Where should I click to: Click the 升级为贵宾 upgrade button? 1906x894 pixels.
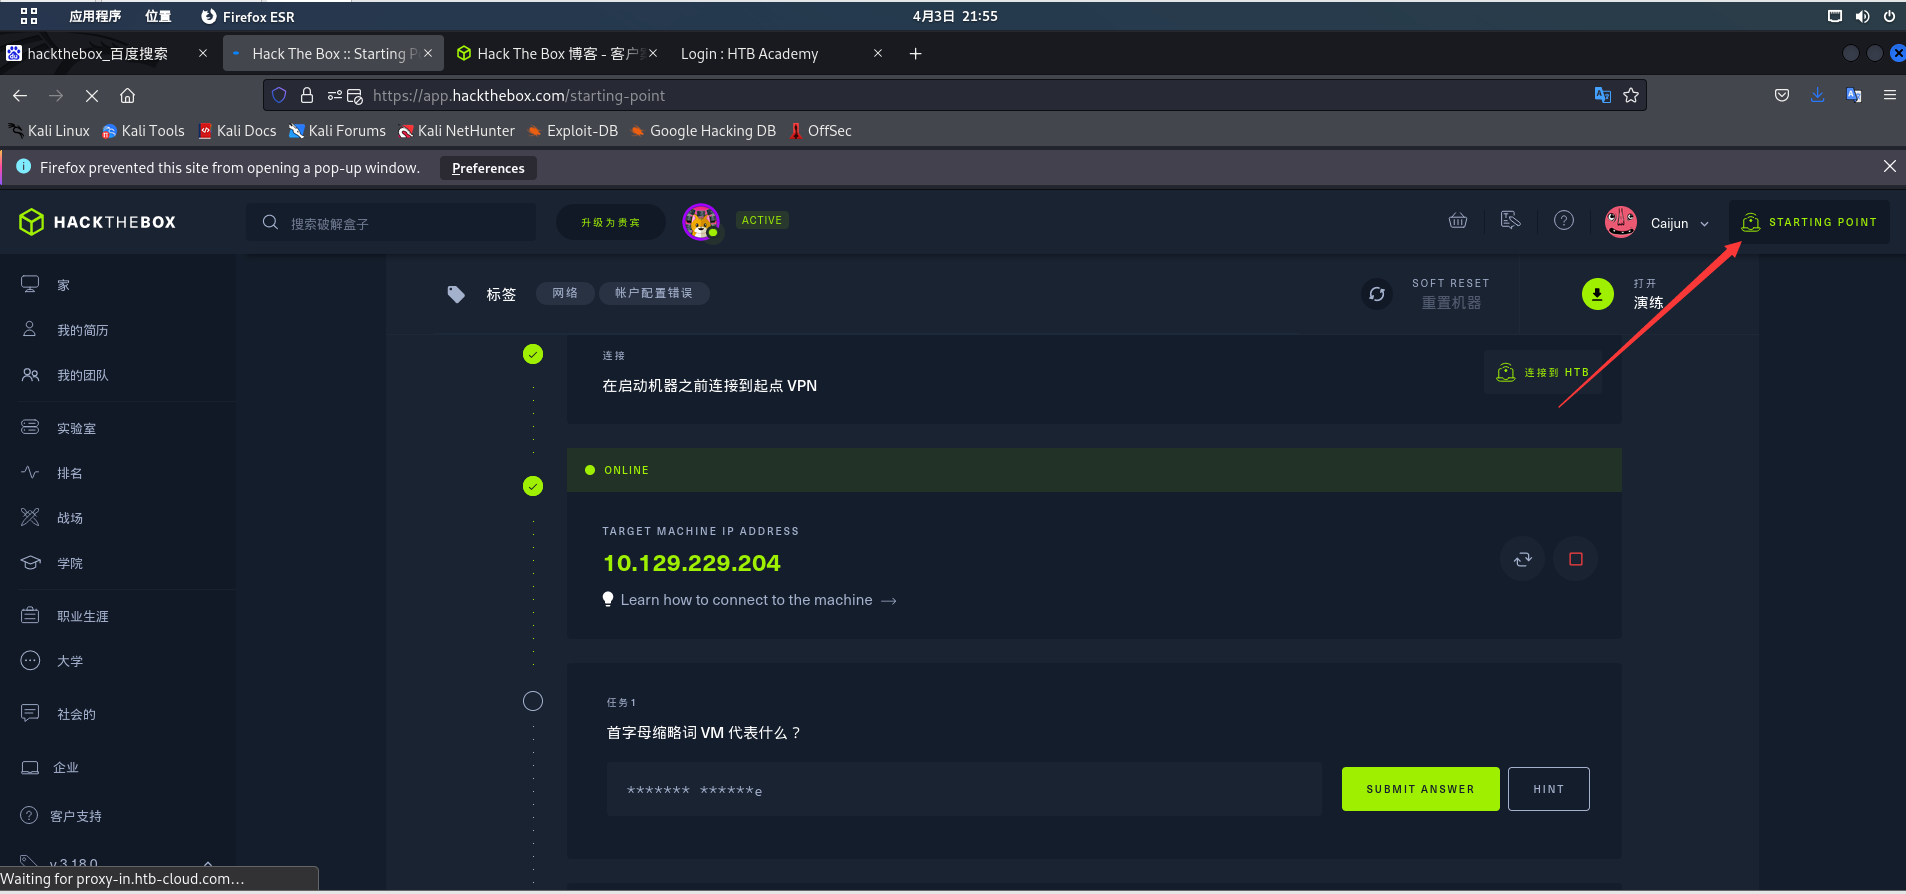pyautogui.click(x=610, y=222)
